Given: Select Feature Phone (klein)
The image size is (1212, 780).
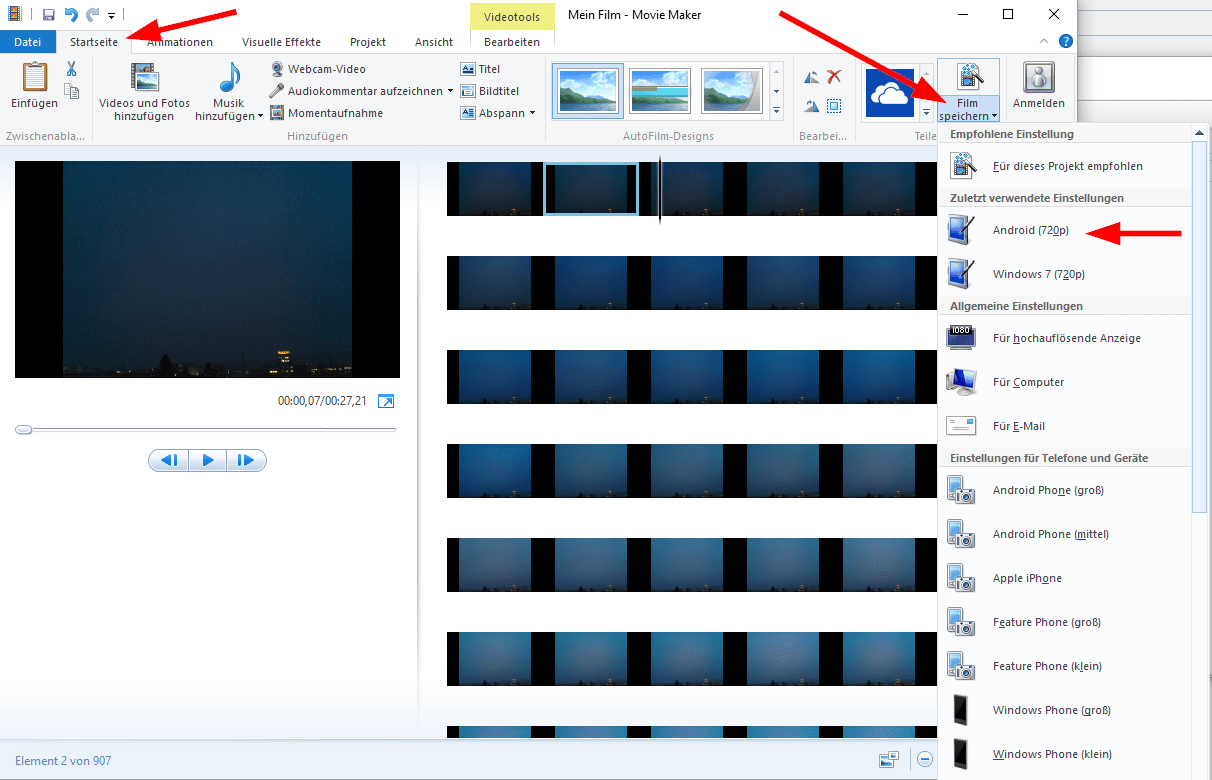Looking at the screenshot, I should coord(1065,666).
